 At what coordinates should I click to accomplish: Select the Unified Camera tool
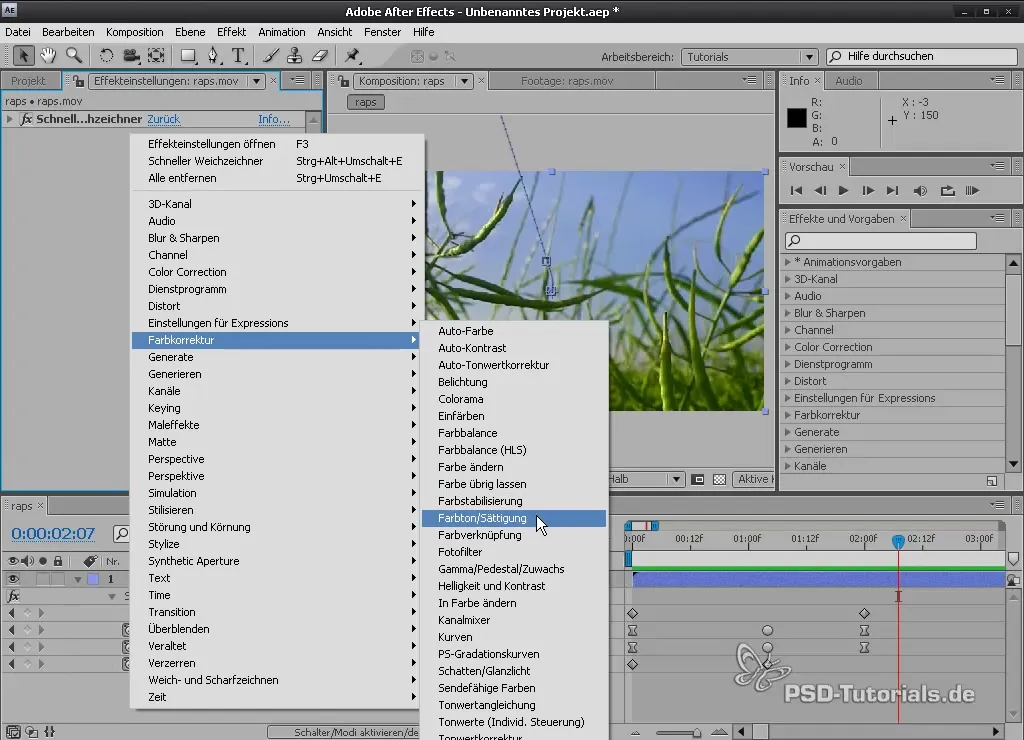(x=131, y=56)
